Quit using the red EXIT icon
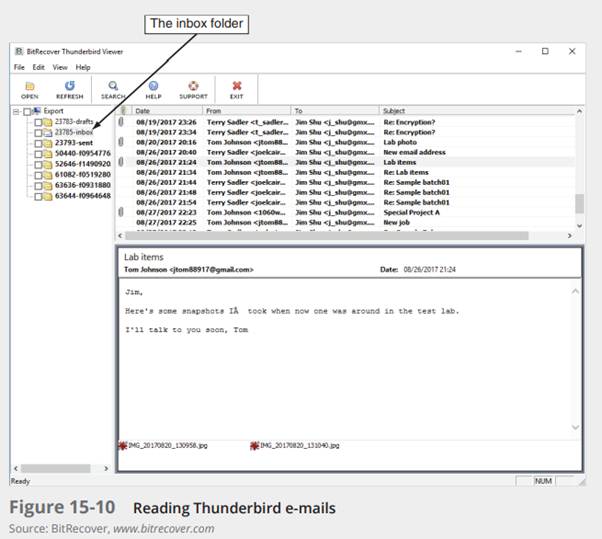The width and height of the screenshot is (602, 539). (x=236, y=90)
